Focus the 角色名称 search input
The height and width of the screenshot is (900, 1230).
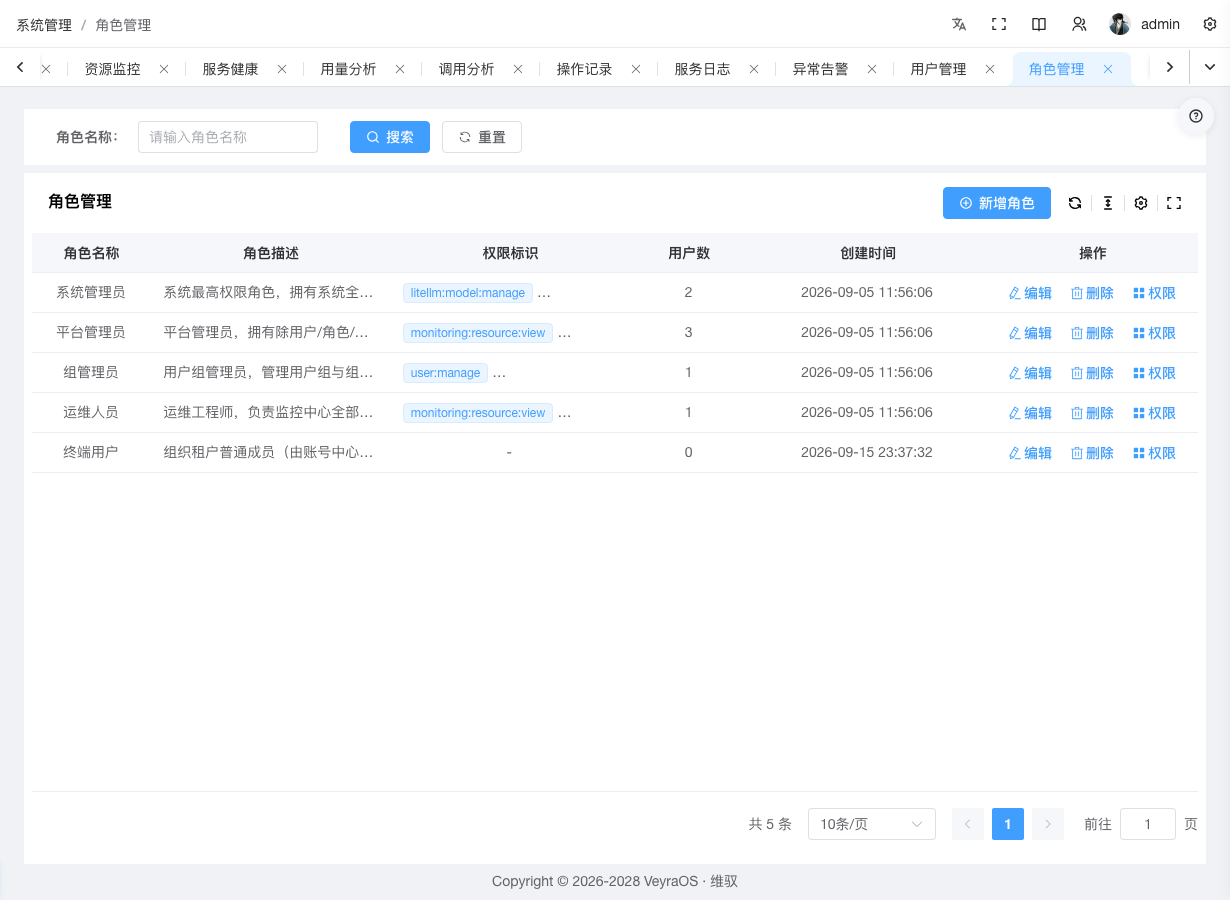(228, 137)
